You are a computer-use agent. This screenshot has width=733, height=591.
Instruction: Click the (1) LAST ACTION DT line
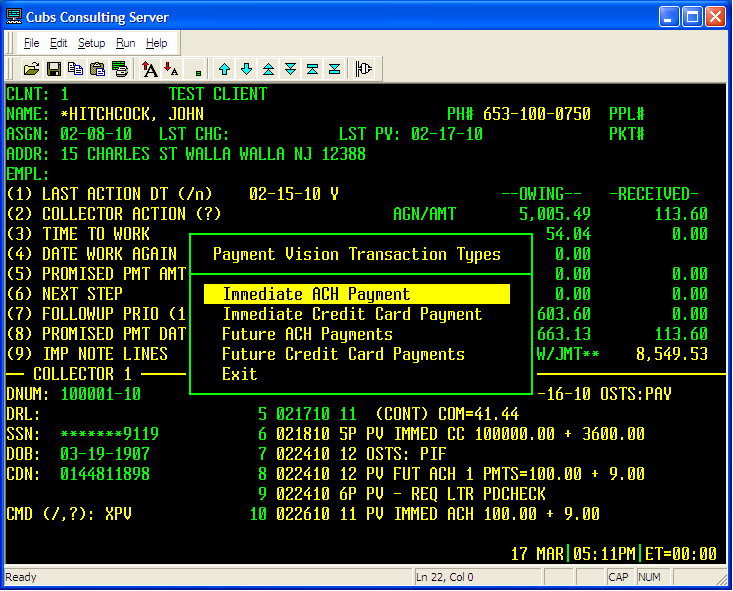click(x=109, y=194)
